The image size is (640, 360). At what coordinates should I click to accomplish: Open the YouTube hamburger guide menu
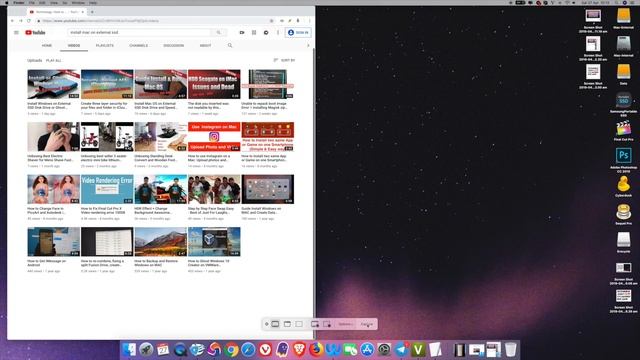16,32
